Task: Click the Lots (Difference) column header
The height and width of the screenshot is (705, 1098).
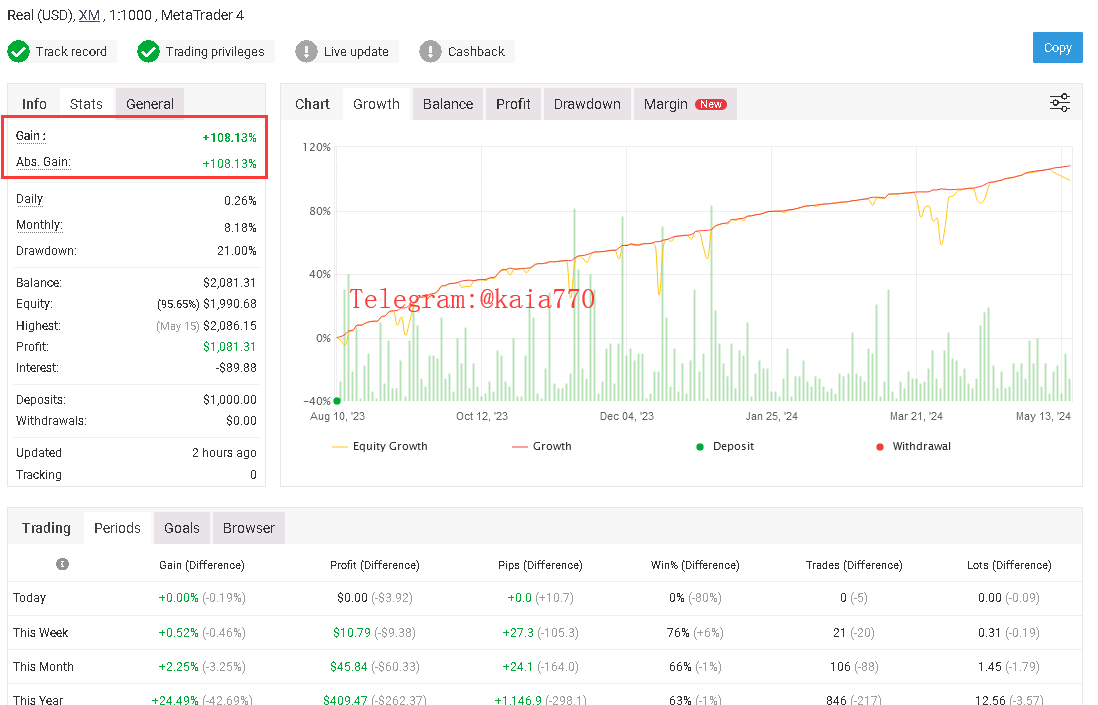Action: (1008, 565)
